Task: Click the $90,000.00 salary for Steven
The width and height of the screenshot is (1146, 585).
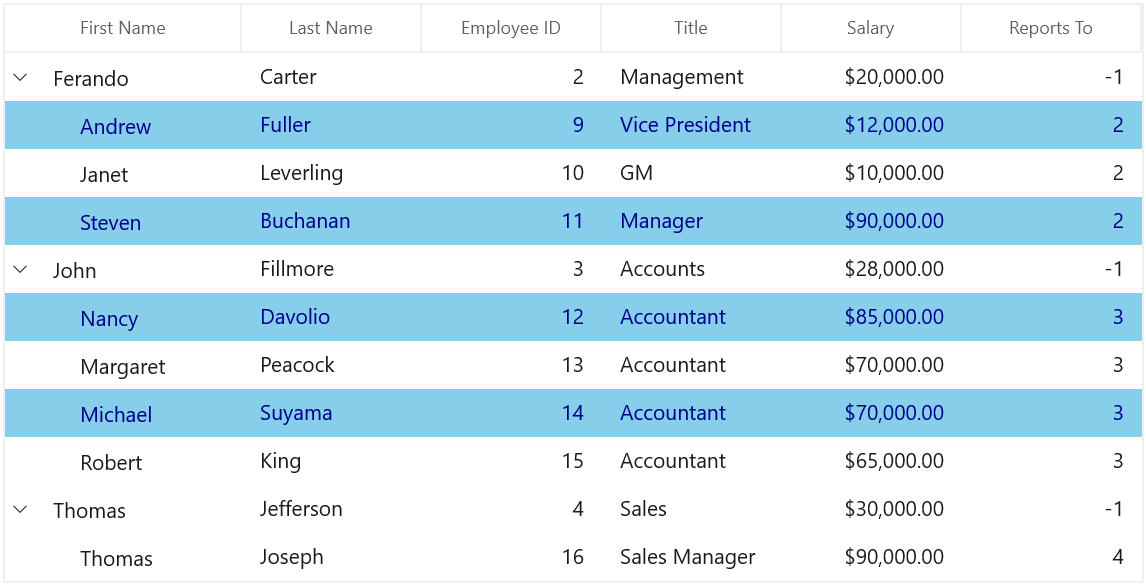Action: 894,221
